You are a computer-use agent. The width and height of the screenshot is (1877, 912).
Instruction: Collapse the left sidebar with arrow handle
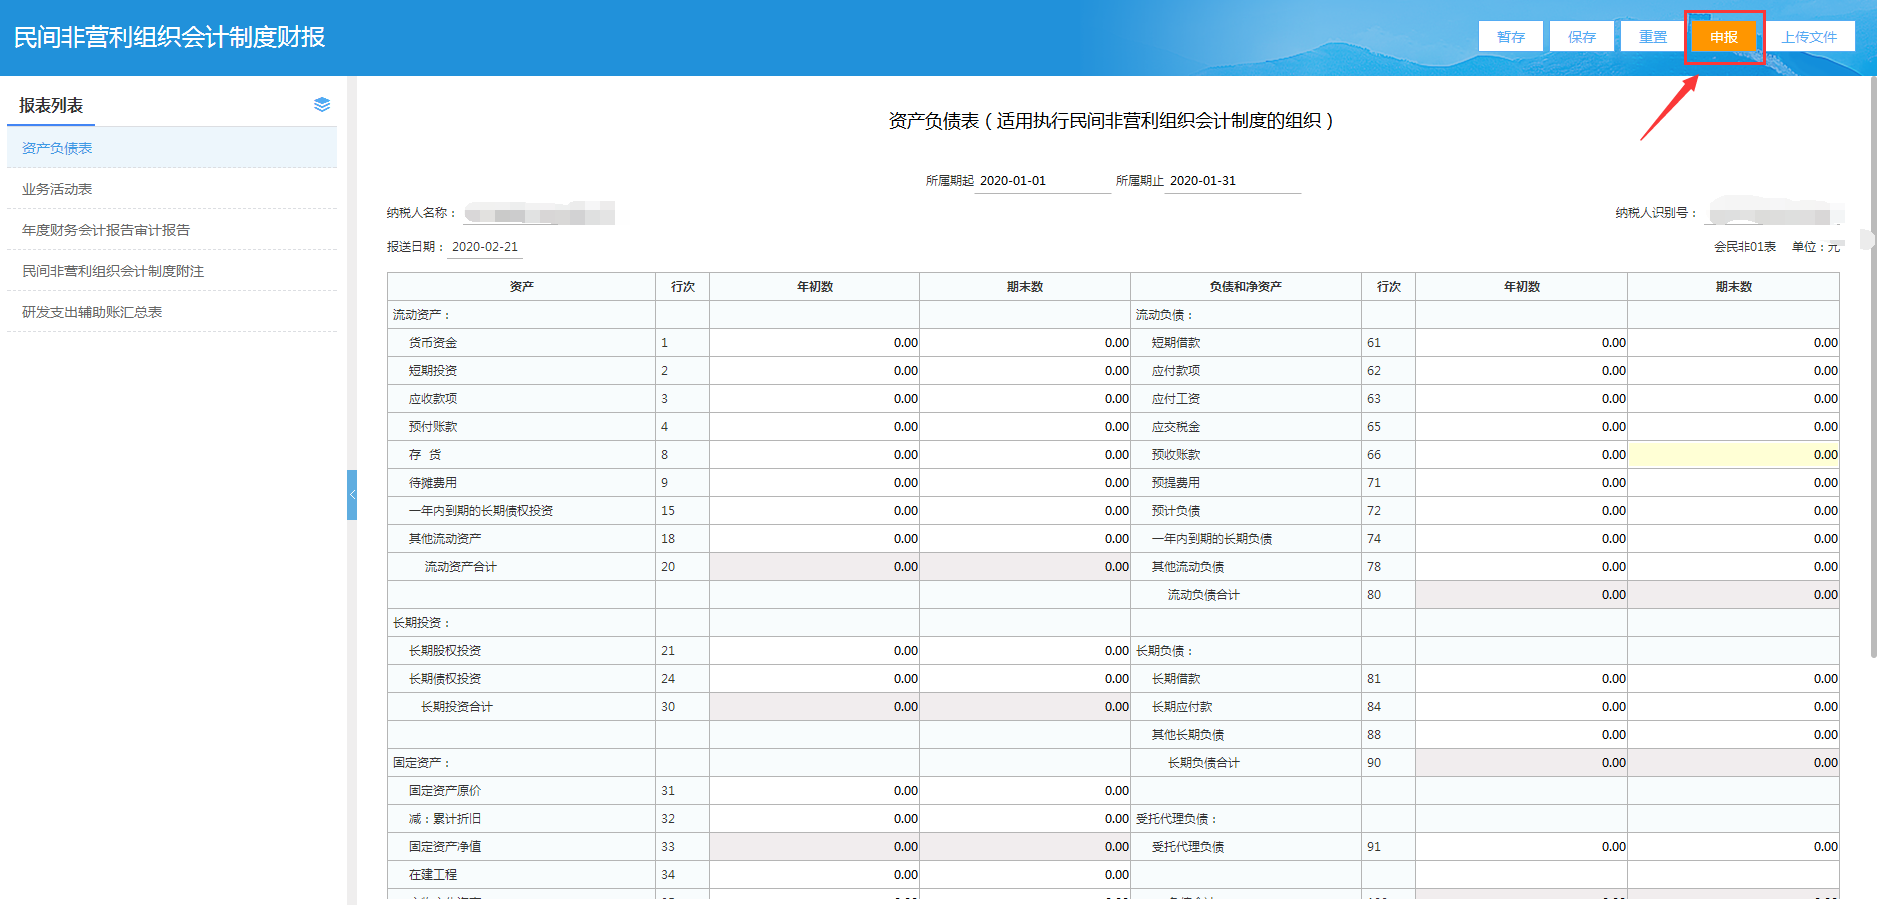(352, 495)
